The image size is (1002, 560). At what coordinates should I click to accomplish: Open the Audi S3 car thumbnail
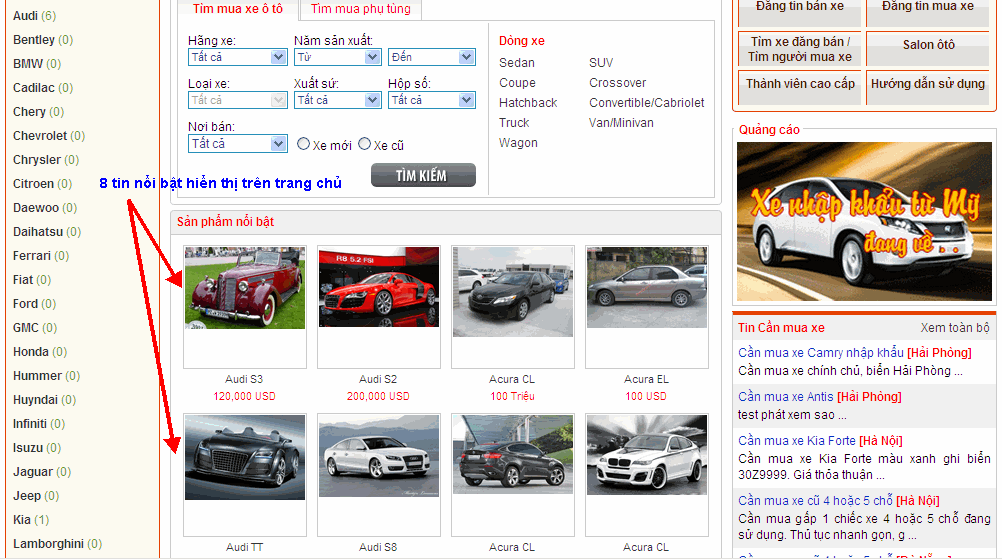245,288
